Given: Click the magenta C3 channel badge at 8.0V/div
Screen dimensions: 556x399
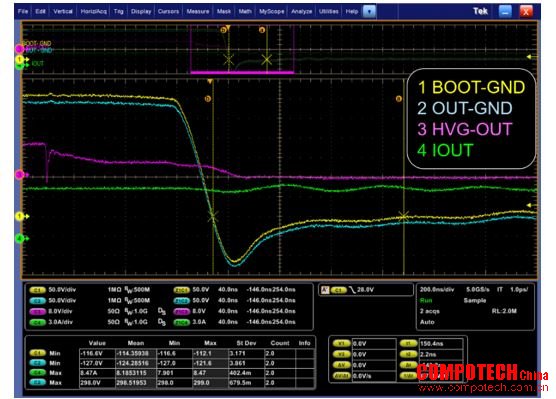Looking at the screenshot, I should (x=37, y=312).
